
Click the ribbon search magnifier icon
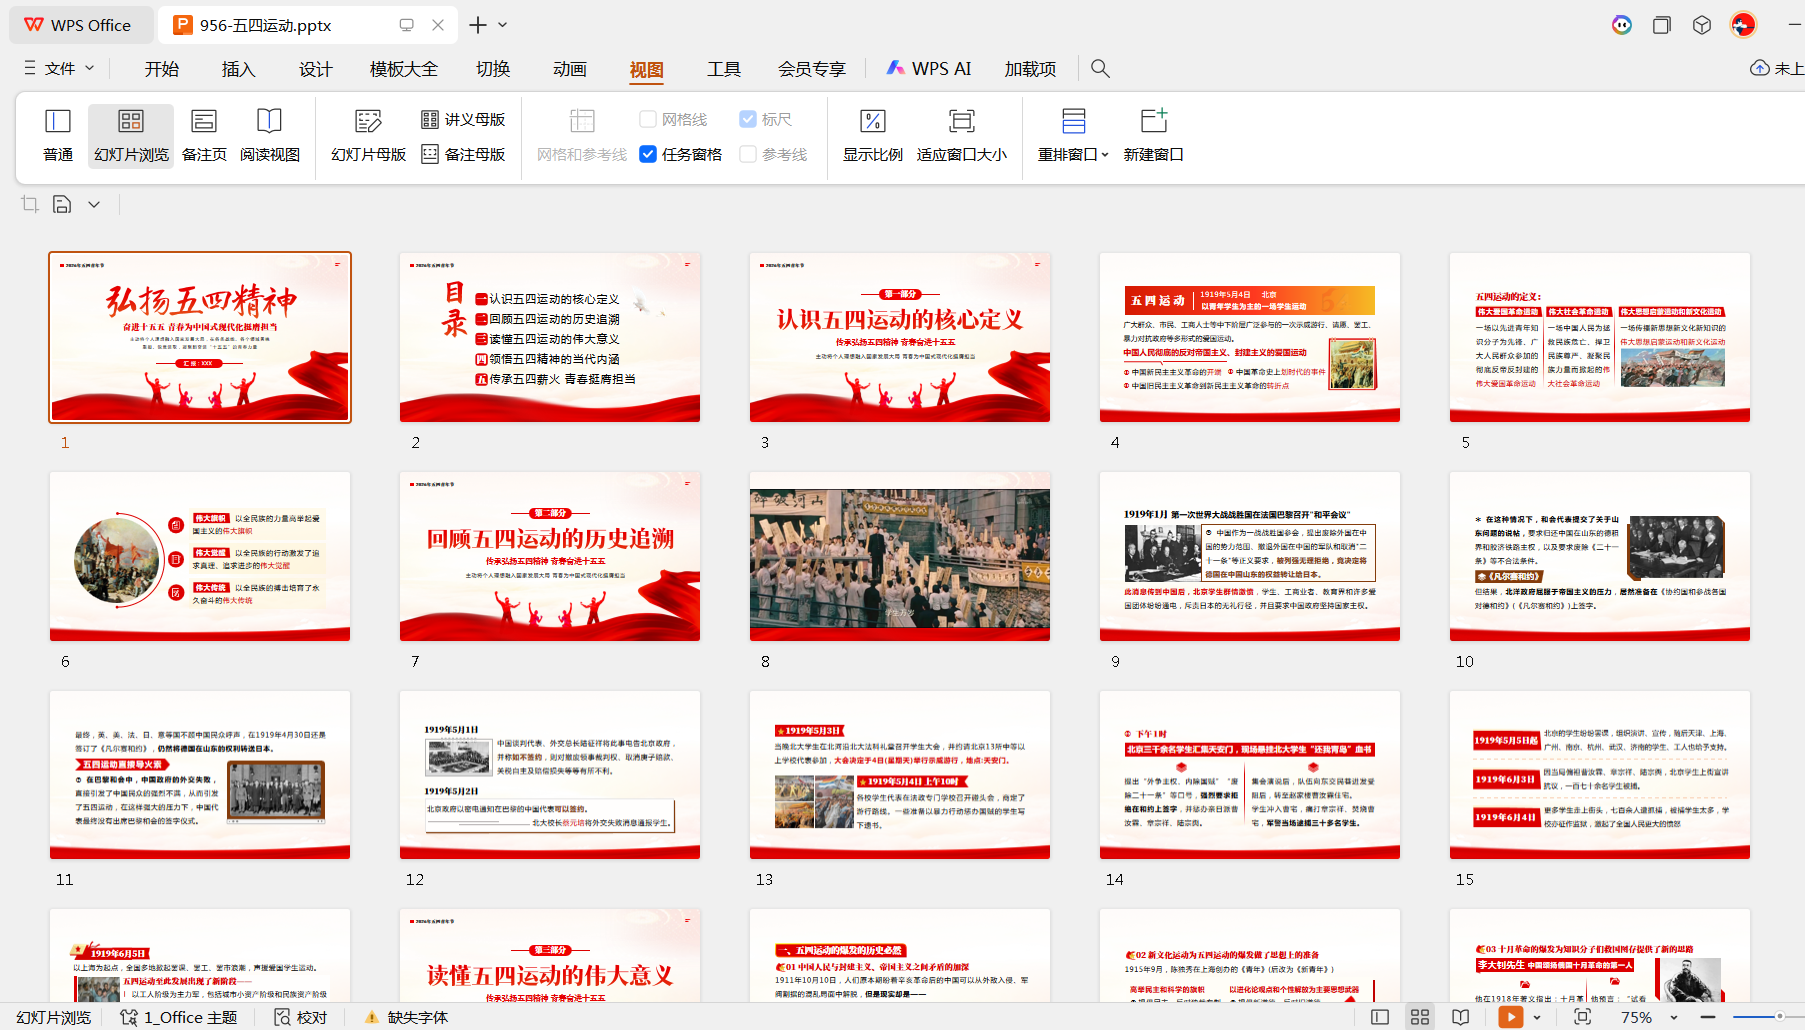click(1100, 68)
